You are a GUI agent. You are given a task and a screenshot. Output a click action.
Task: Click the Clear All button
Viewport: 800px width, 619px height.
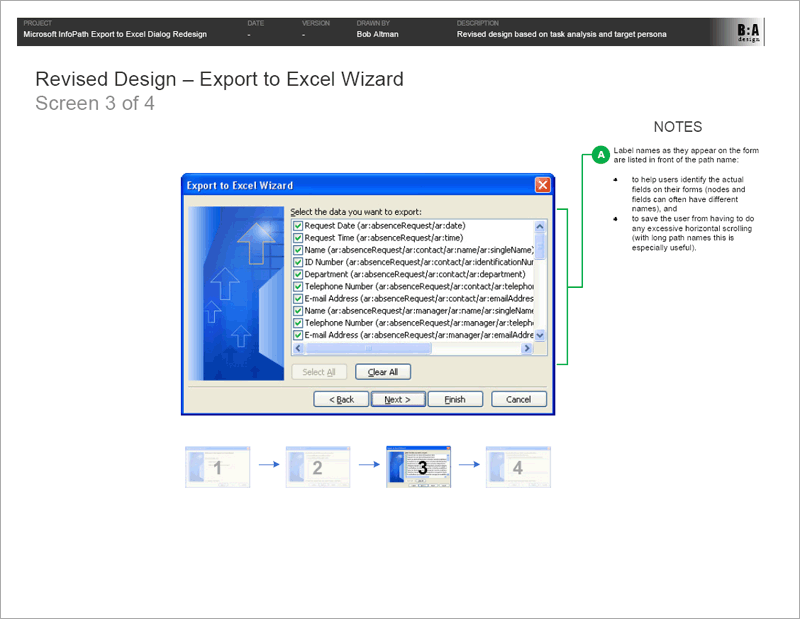(383, 372)
